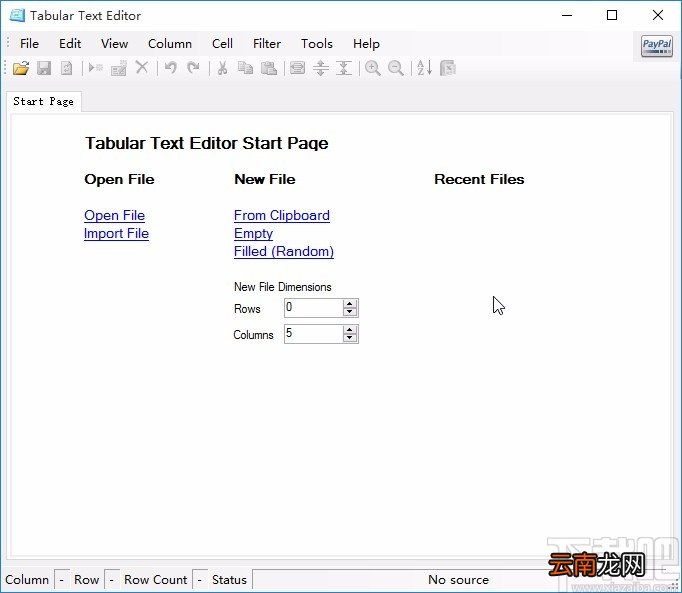Open the Help menu
The height and width of the screenshot is (593, 682).
point(366,44)
